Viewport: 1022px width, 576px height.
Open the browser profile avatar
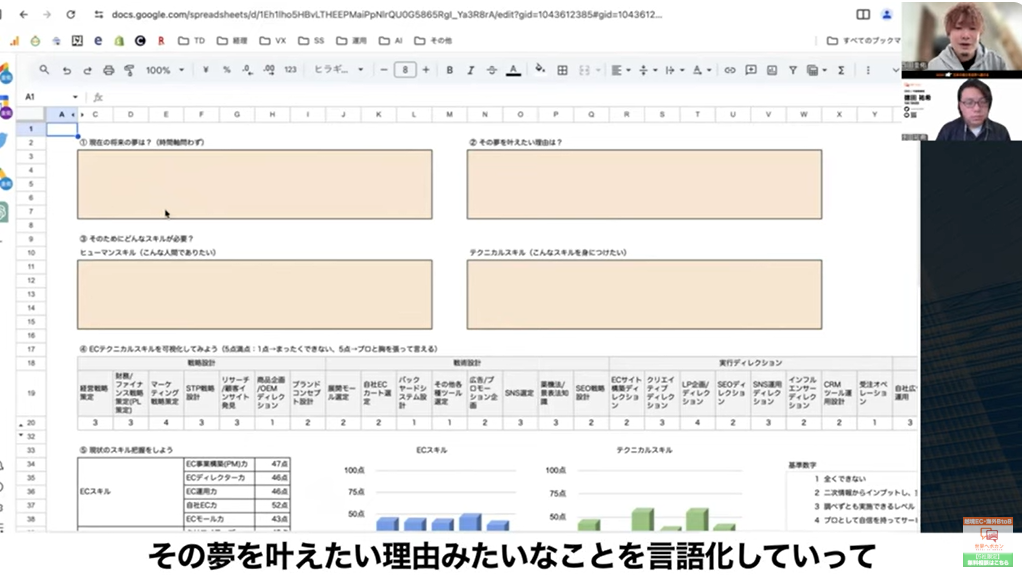tap(886, 14)
